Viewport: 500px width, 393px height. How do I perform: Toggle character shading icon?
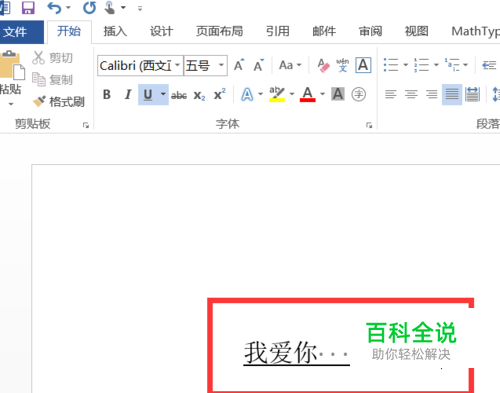pos(338,94)
